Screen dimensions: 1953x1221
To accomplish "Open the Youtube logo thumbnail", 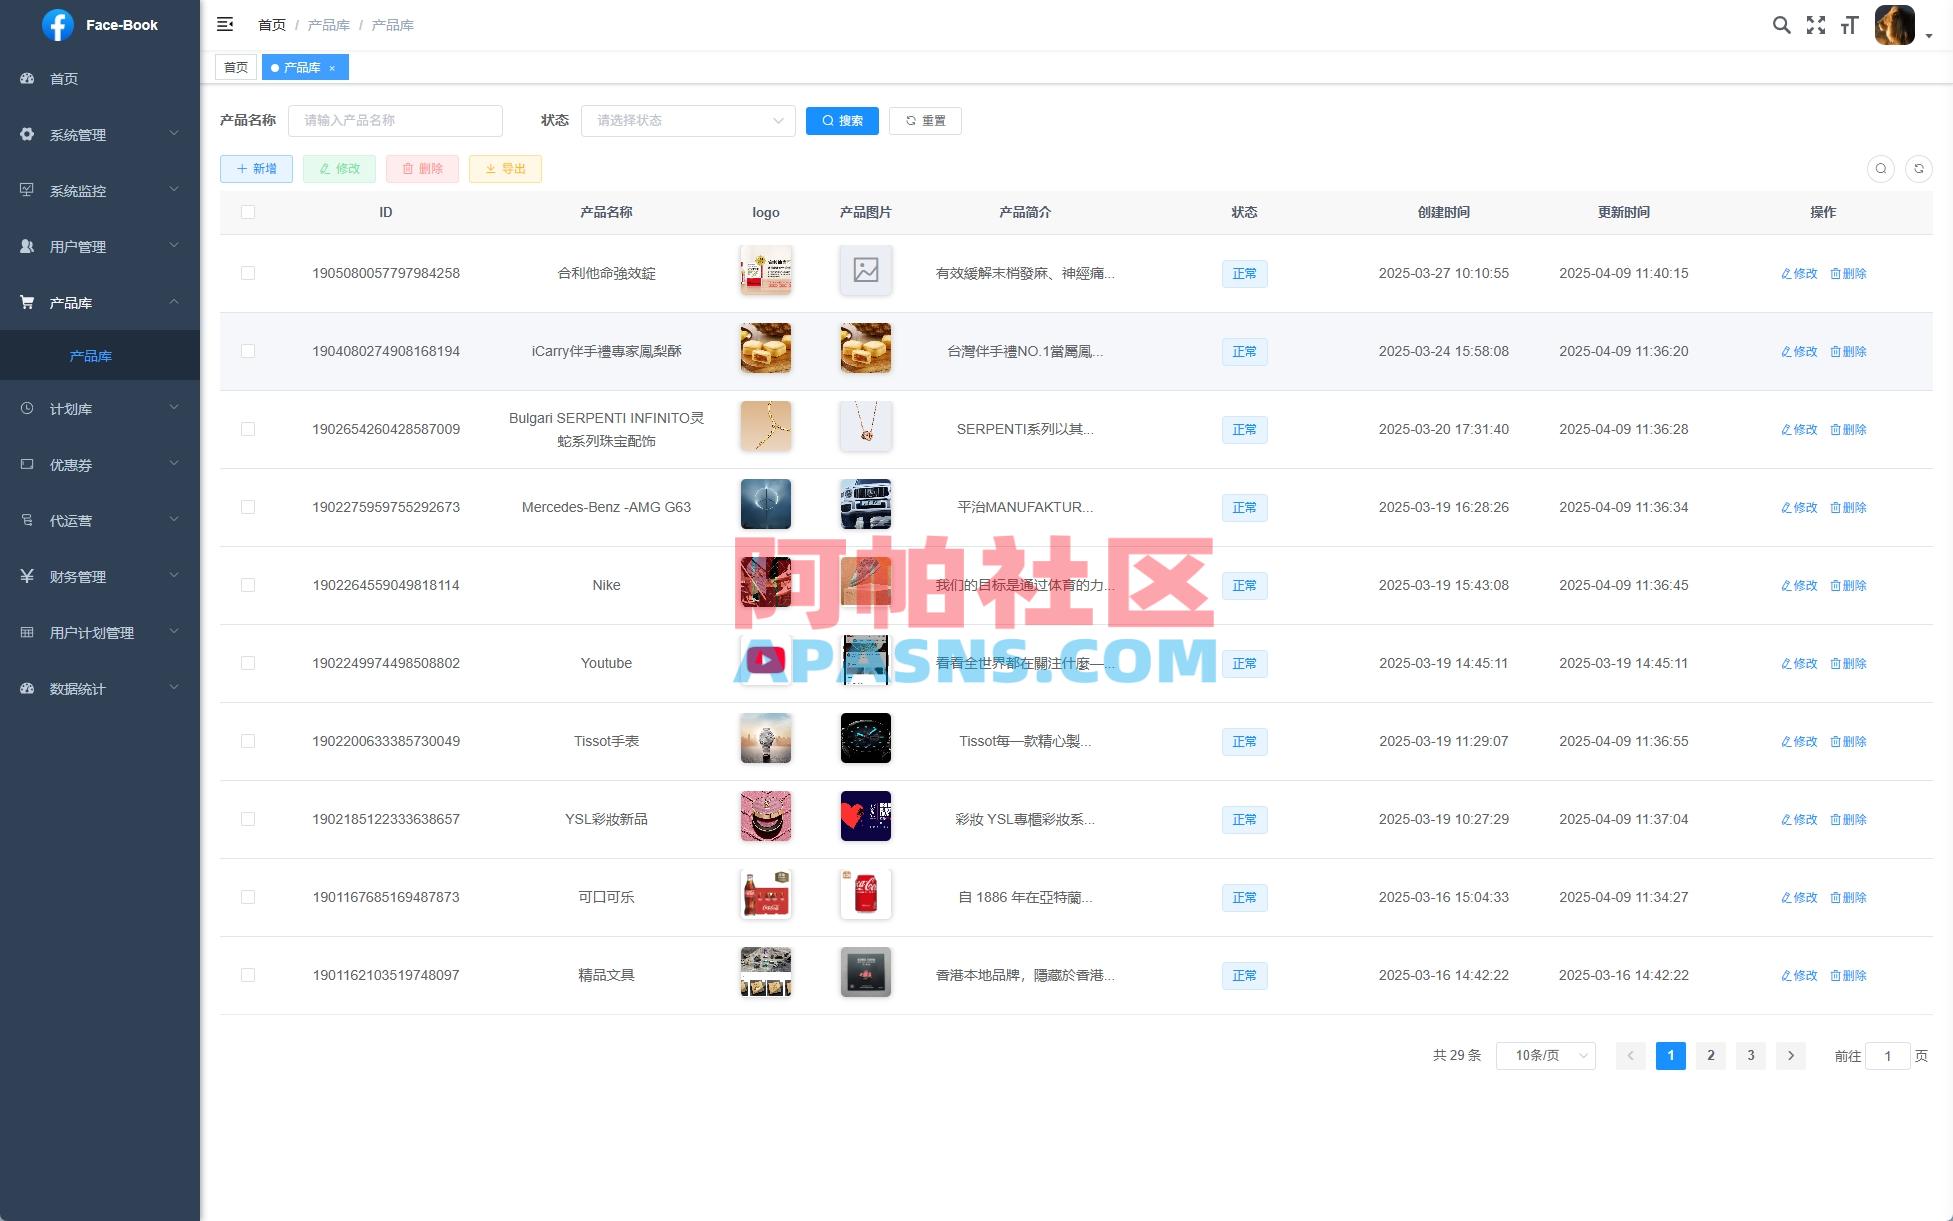I will 766,660.
